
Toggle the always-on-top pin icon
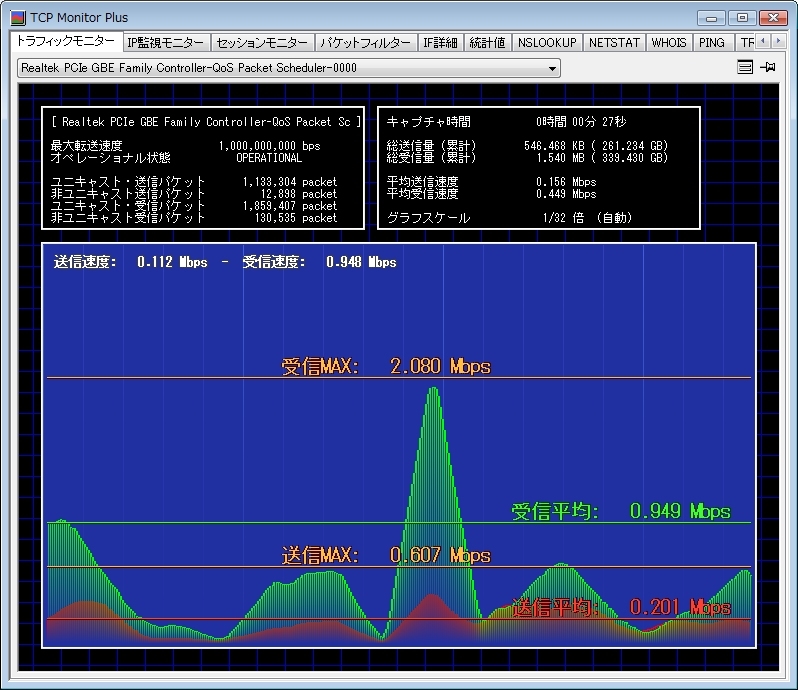768,68
